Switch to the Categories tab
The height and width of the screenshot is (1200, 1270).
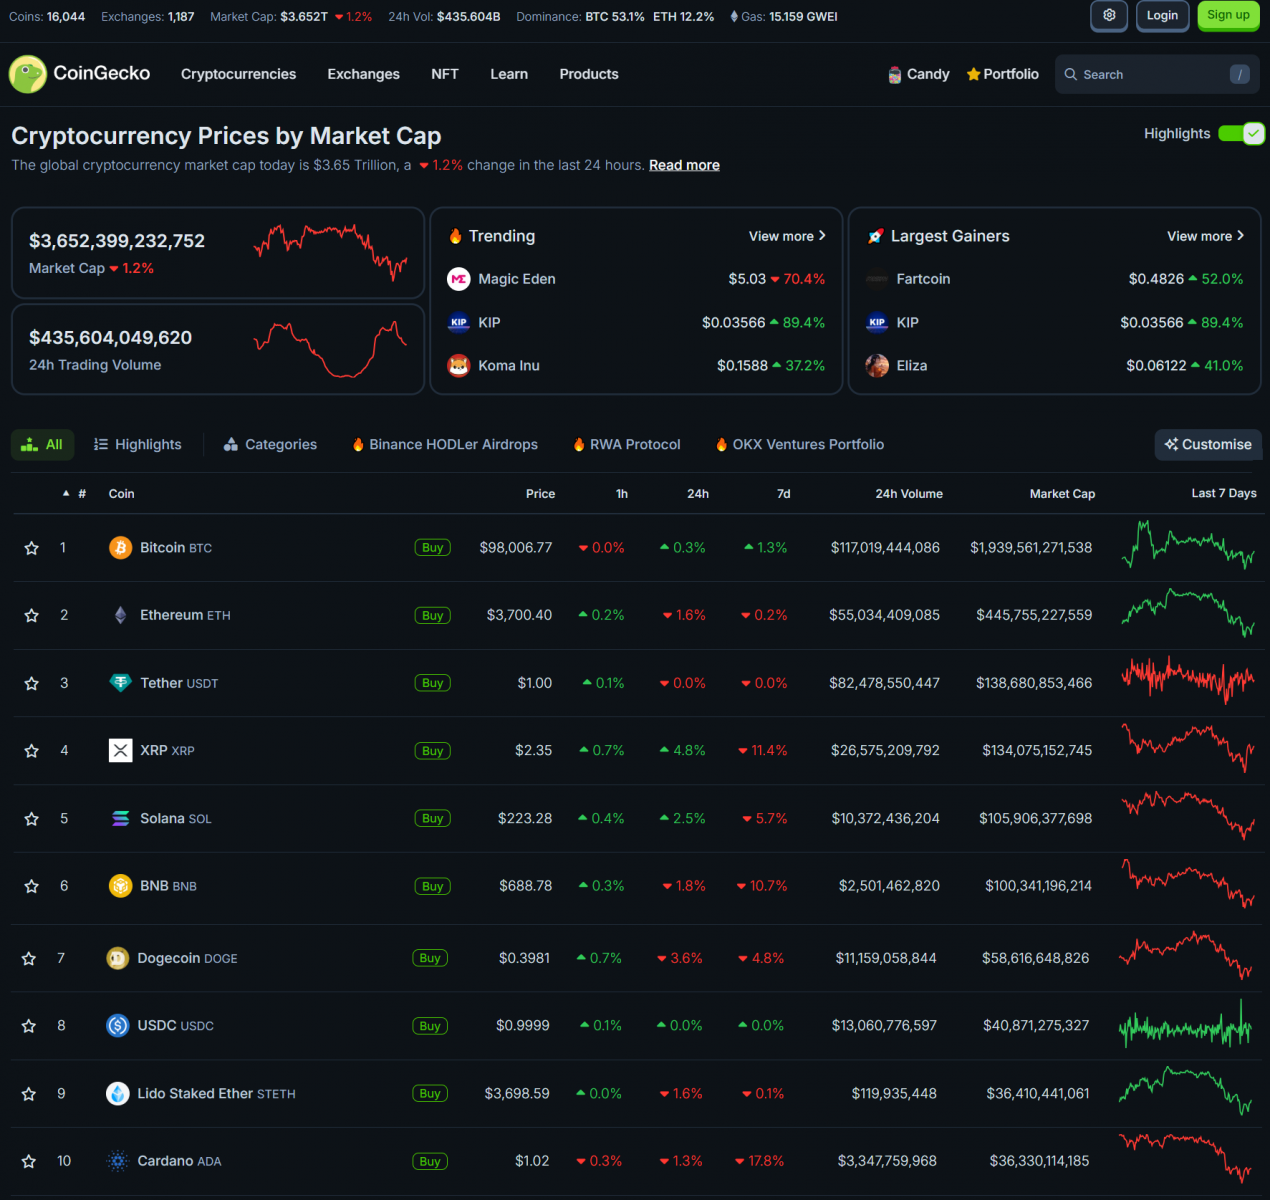click(x=270, y=445)
